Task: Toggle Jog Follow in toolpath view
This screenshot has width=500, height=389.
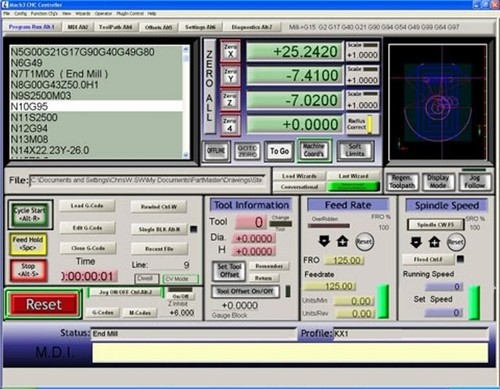Action: click(x=474, y=182)
